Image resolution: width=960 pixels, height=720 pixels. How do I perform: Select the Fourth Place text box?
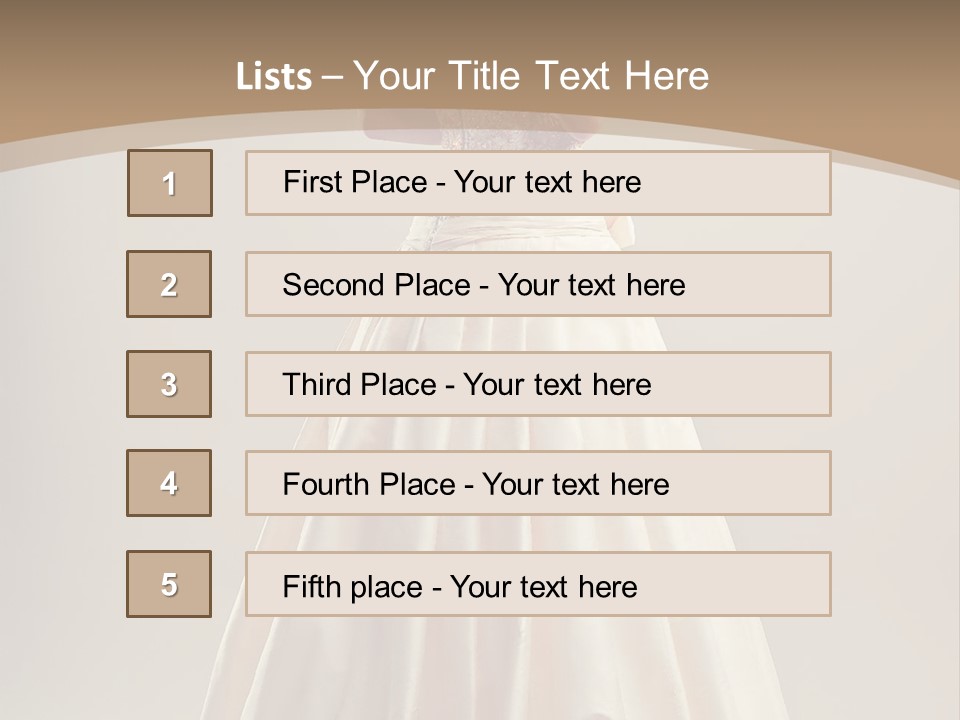pos(538,483)
